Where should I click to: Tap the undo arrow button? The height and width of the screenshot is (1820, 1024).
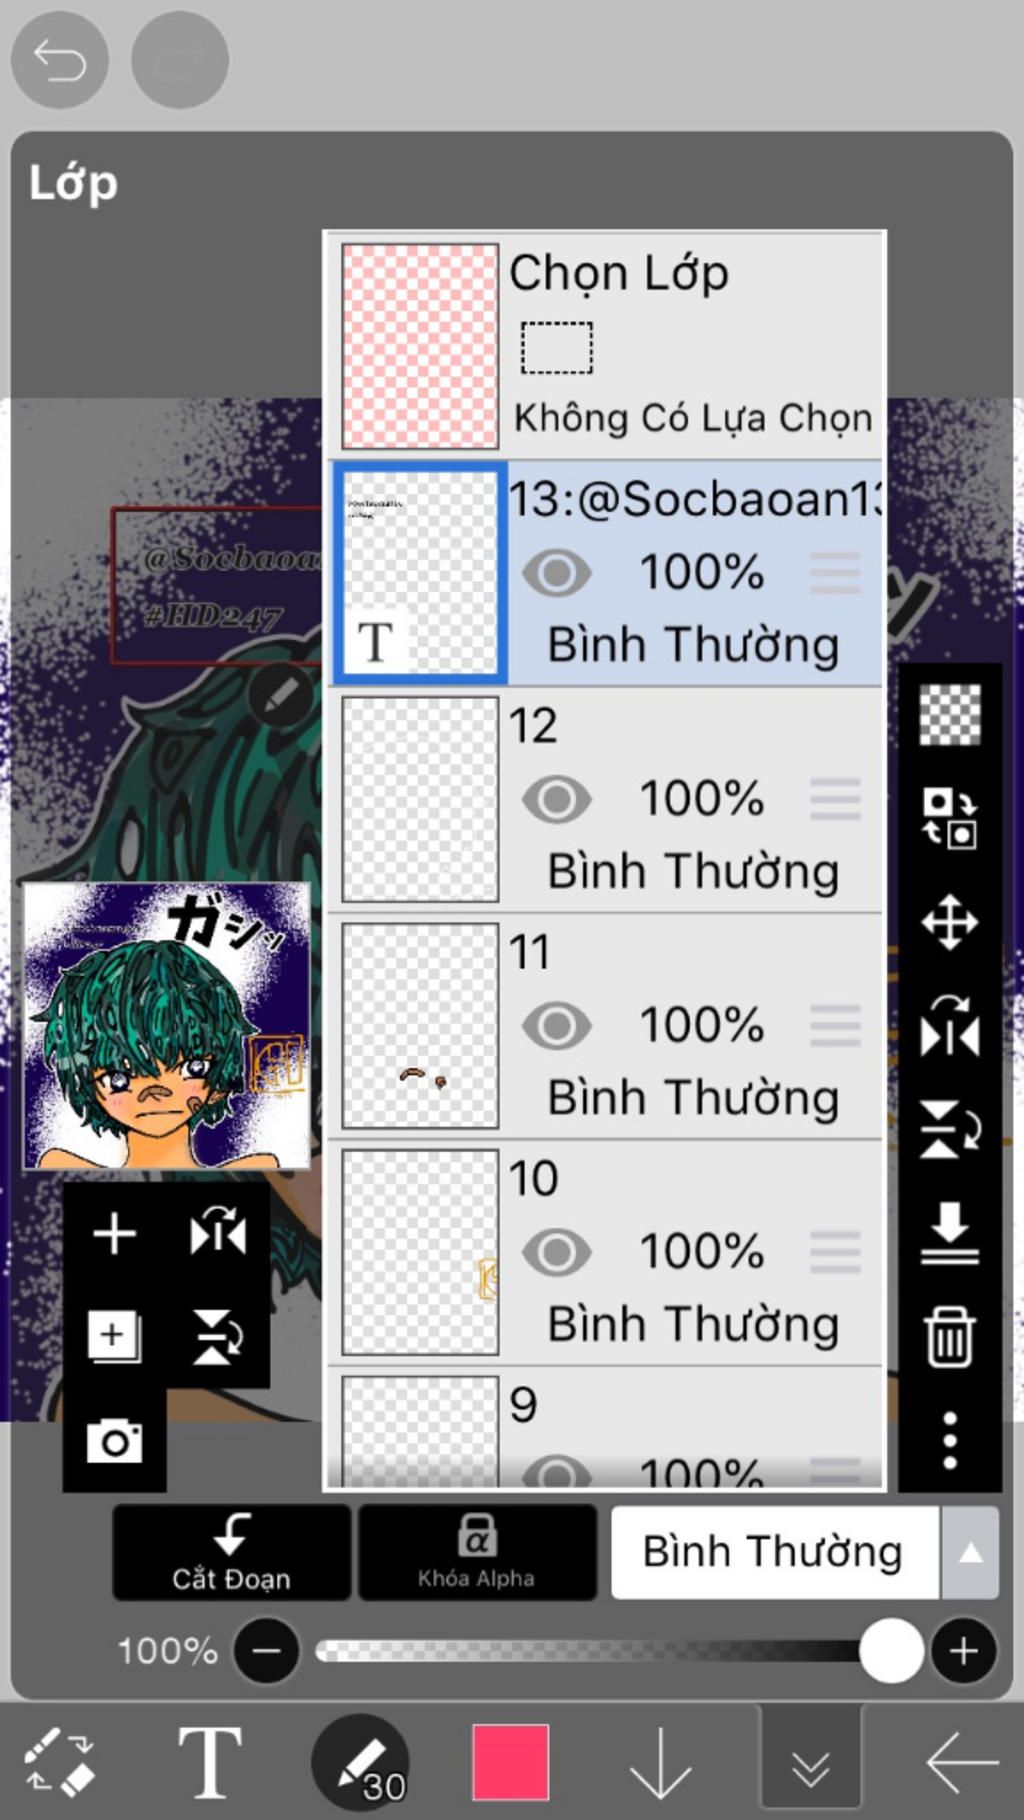(60, 60)
